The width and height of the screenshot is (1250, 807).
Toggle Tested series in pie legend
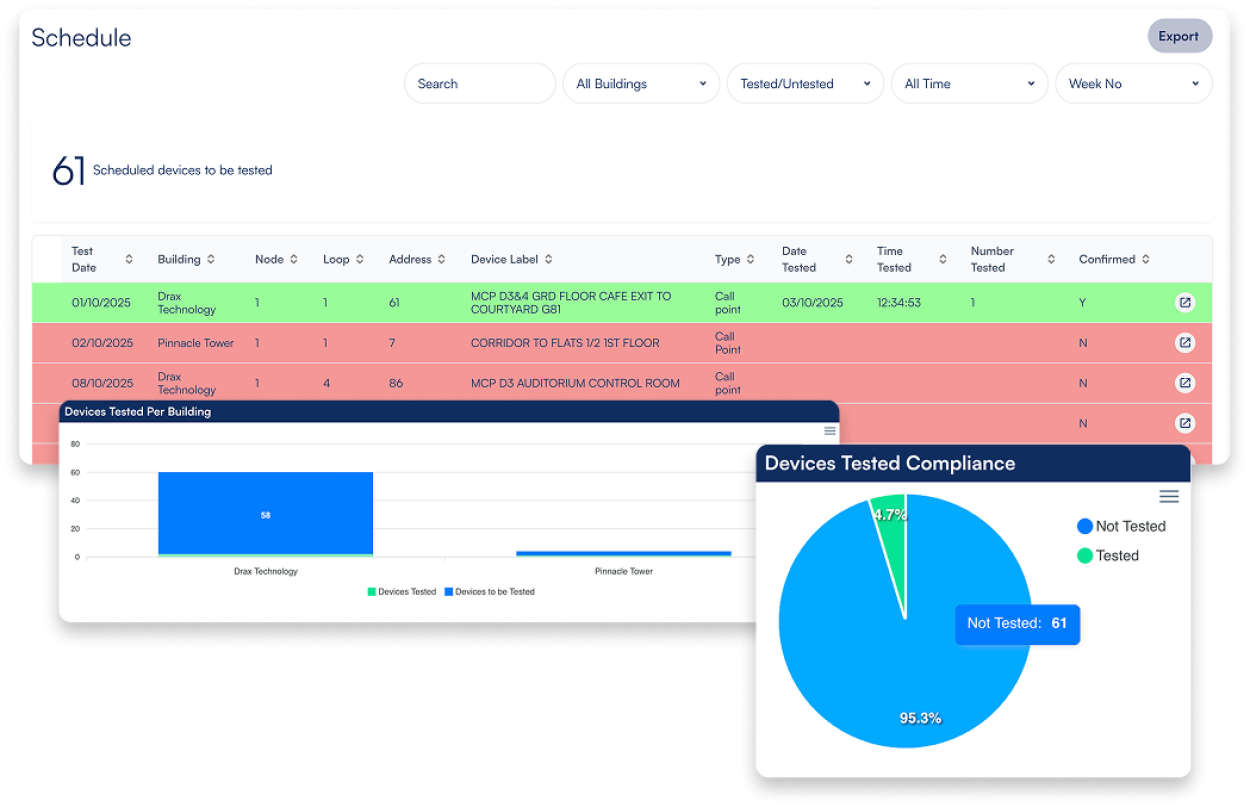pos(1107,556)
